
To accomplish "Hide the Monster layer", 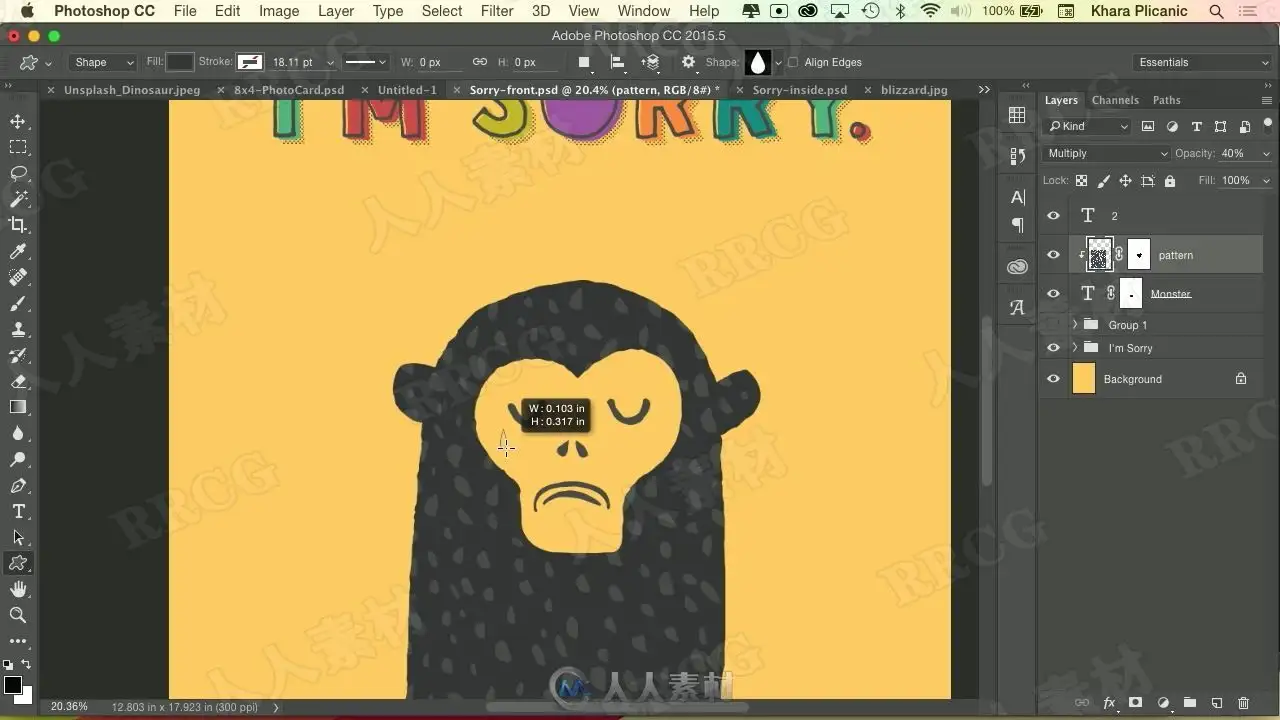I will point(1053,294).
